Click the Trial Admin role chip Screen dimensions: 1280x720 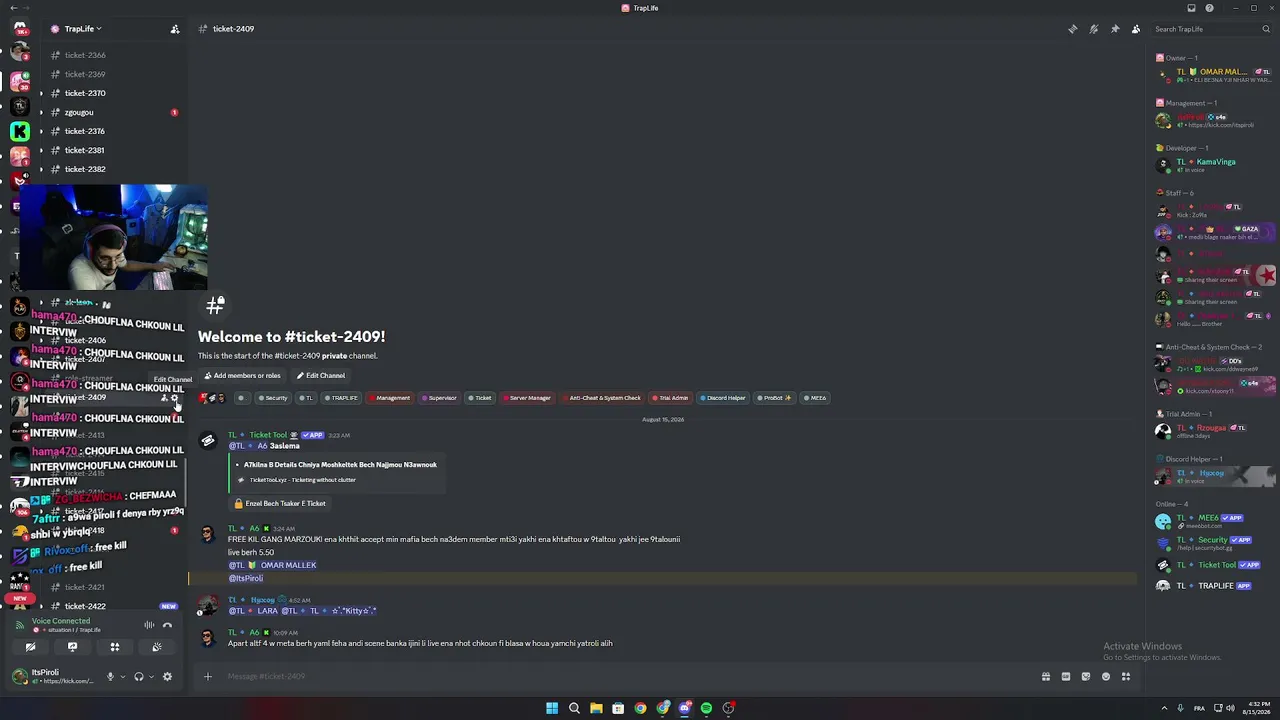670,398
